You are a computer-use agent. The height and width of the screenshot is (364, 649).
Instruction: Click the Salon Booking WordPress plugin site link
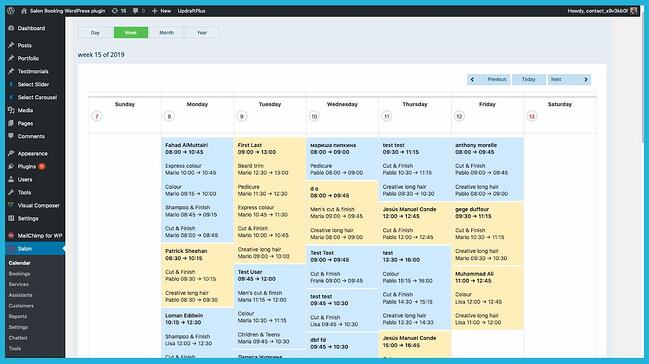pyautogui.click(x=67, y=11)
